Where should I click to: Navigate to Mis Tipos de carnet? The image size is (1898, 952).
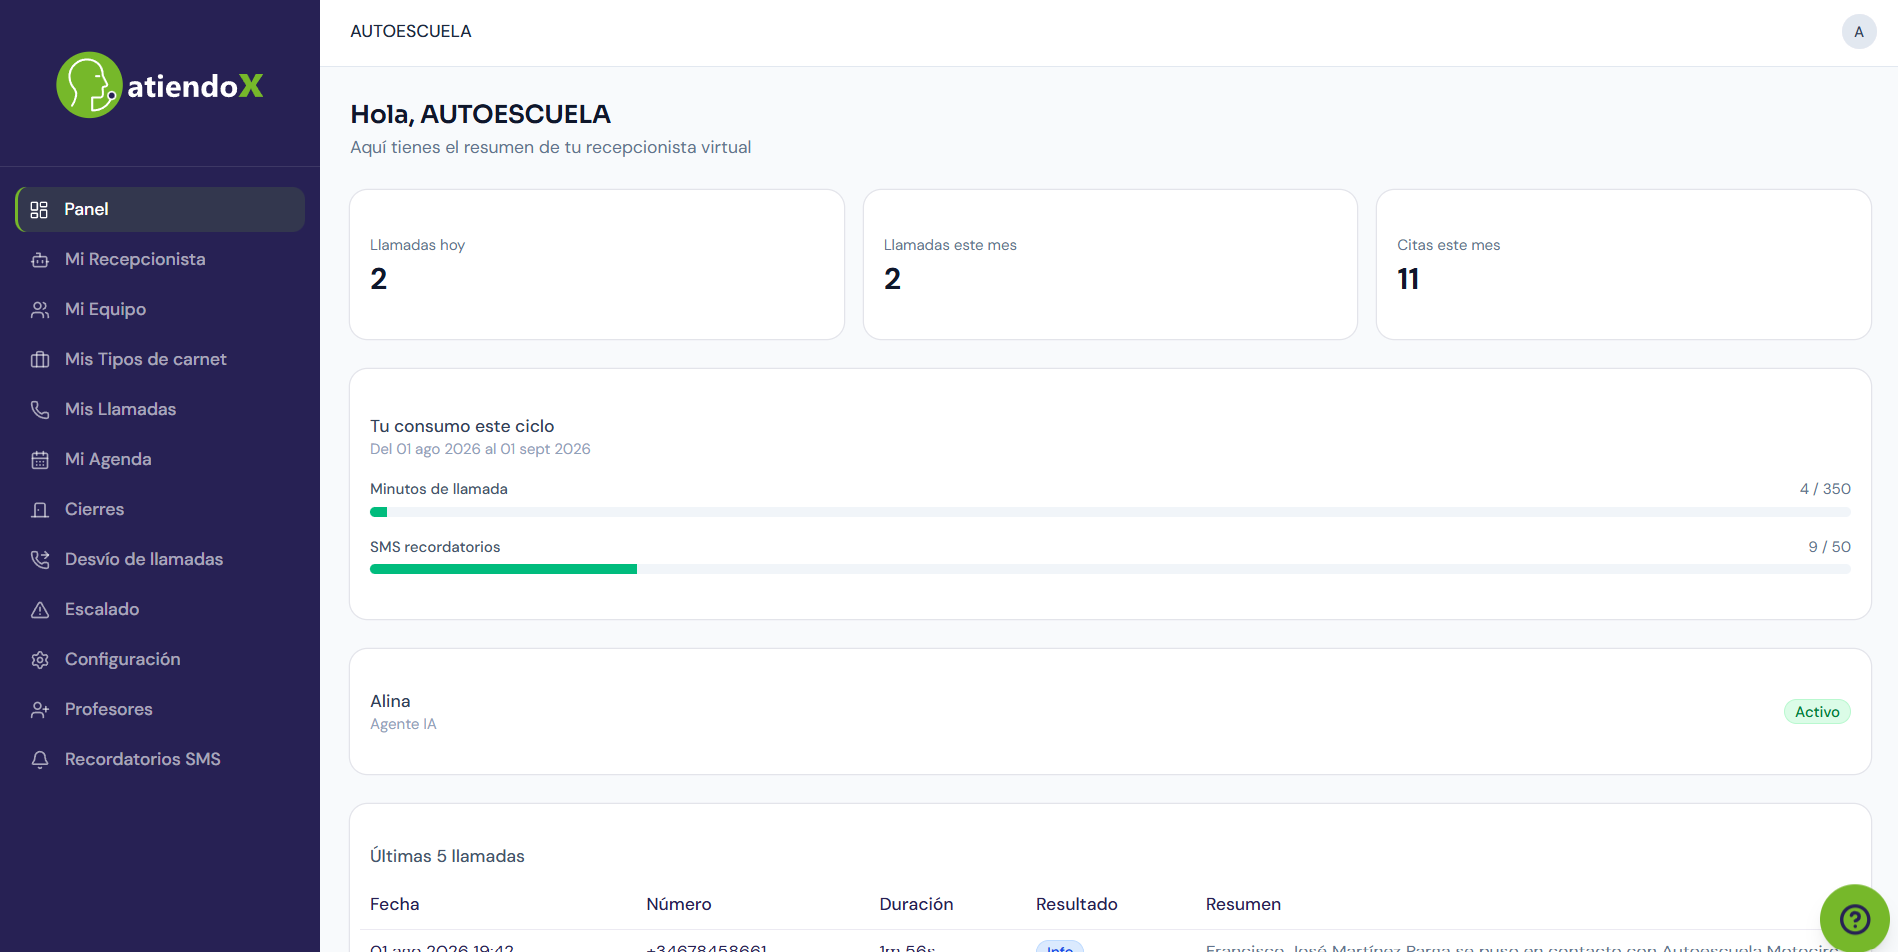[x=160, y=359]
